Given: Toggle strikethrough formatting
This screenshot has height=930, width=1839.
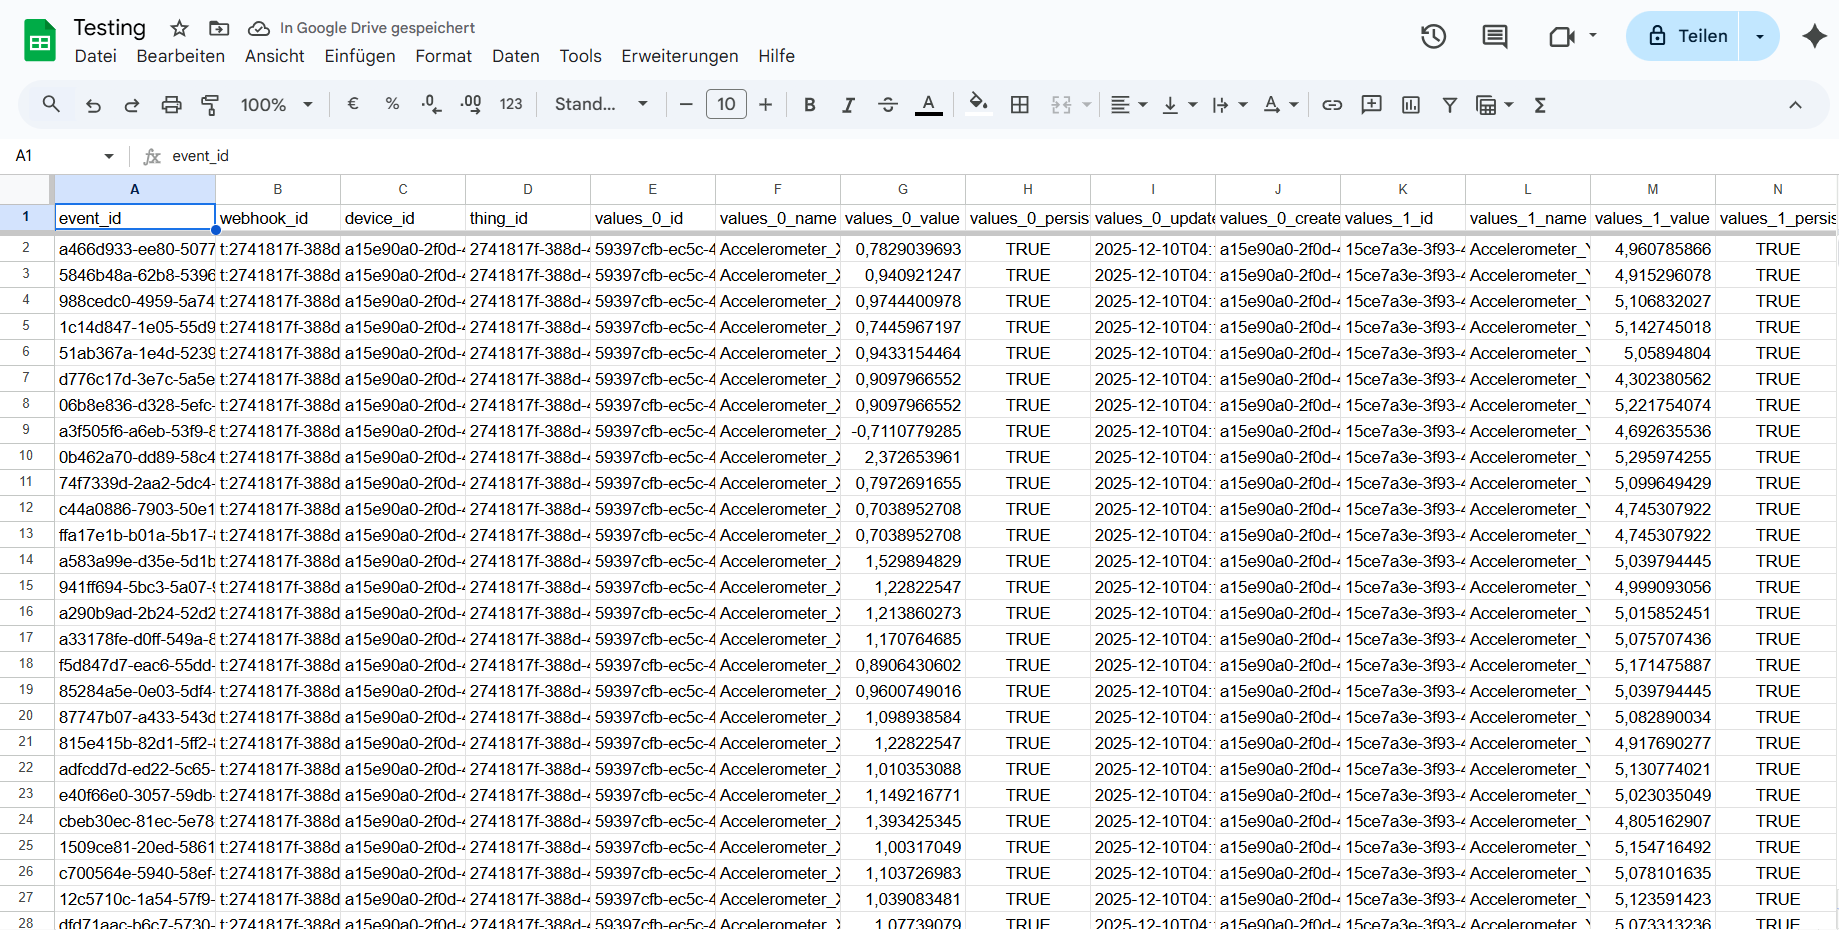Looking at the screenshot, I should pos(888,104).
